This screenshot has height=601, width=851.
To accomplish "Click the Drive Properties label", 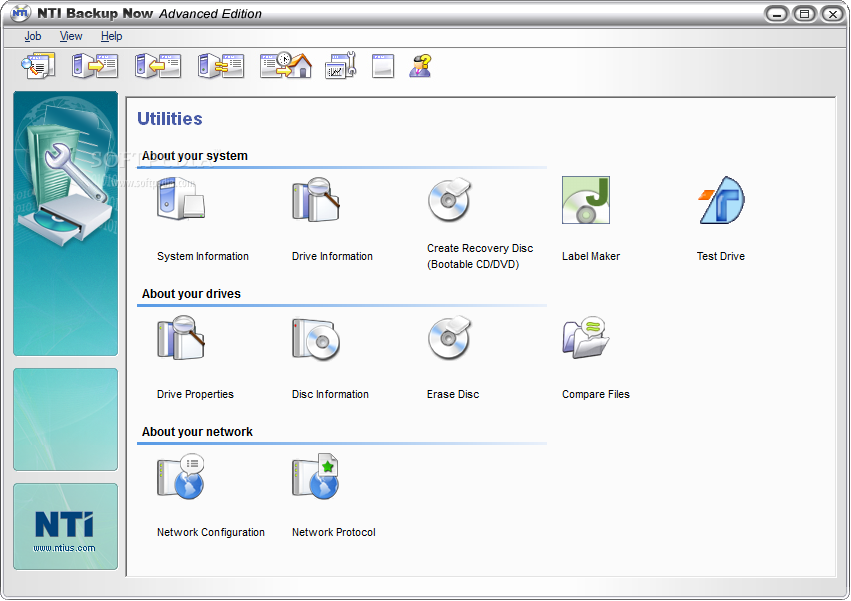I will pos(195,394).
